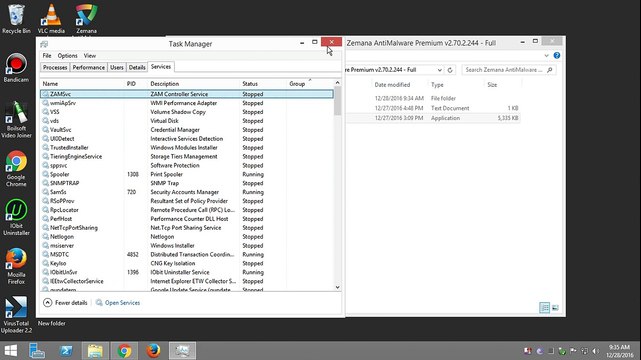Viewport: 641px width, 360px height.
Task: Launch PowerShell from the taskbar
Action: pos(66,351)
